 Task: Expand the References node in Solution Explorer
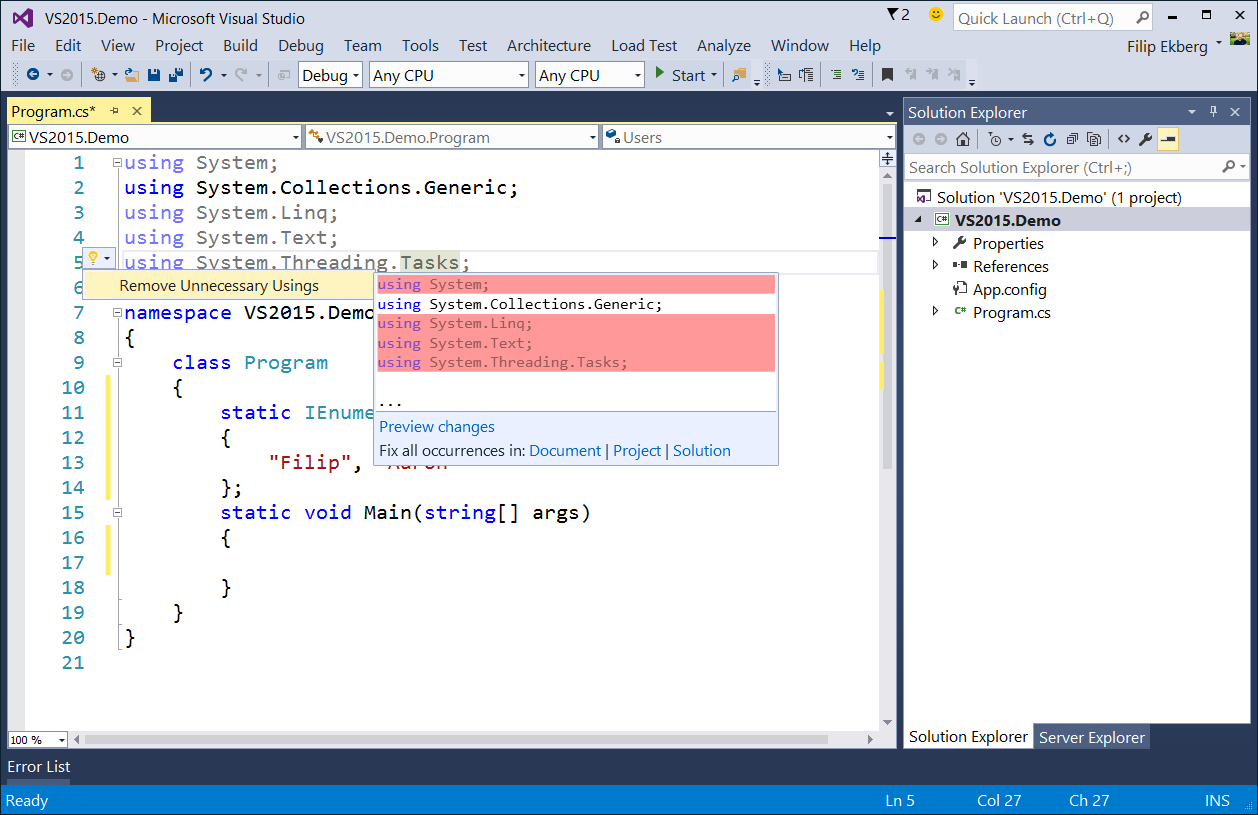[x=936, y=265]
